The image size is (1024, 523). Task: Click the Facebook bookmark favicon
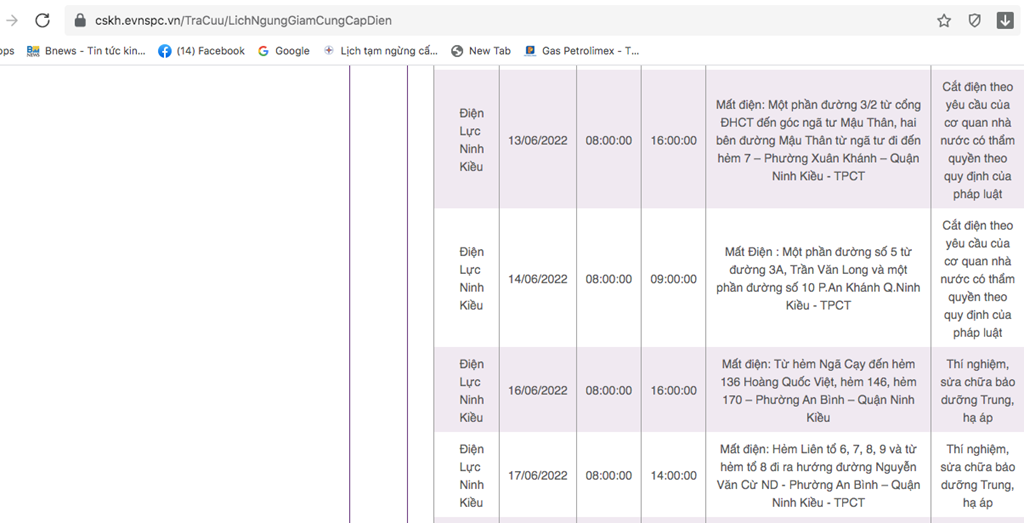[x=165, y=51]
